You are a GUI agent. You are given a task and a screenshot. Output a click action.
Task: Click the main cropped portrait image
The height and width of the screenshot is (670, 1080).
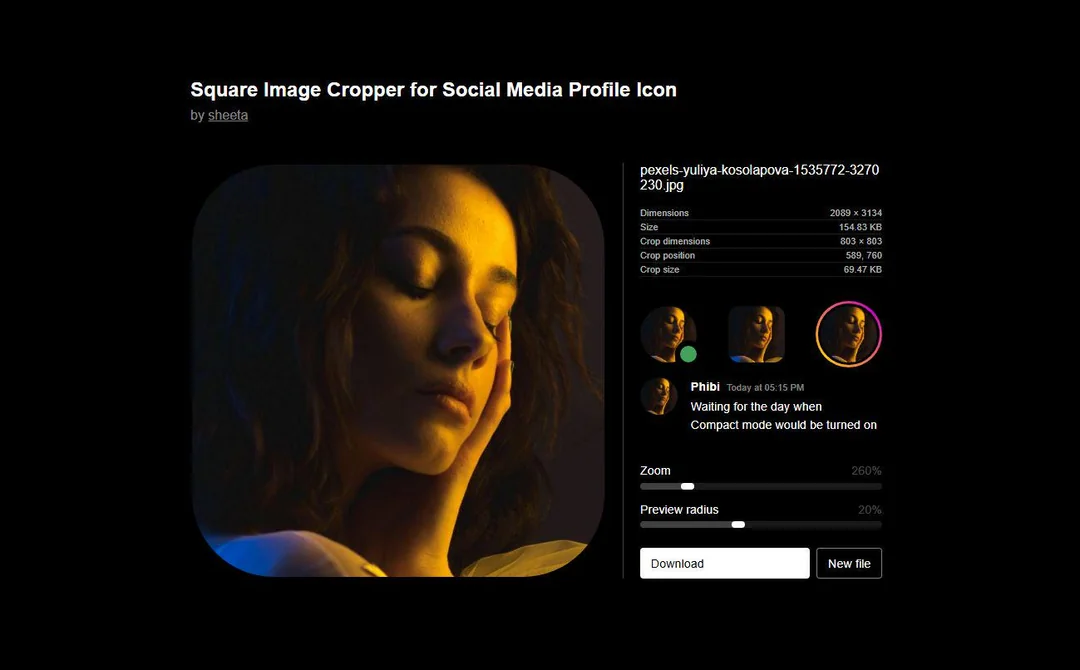[x=398, y=370]
